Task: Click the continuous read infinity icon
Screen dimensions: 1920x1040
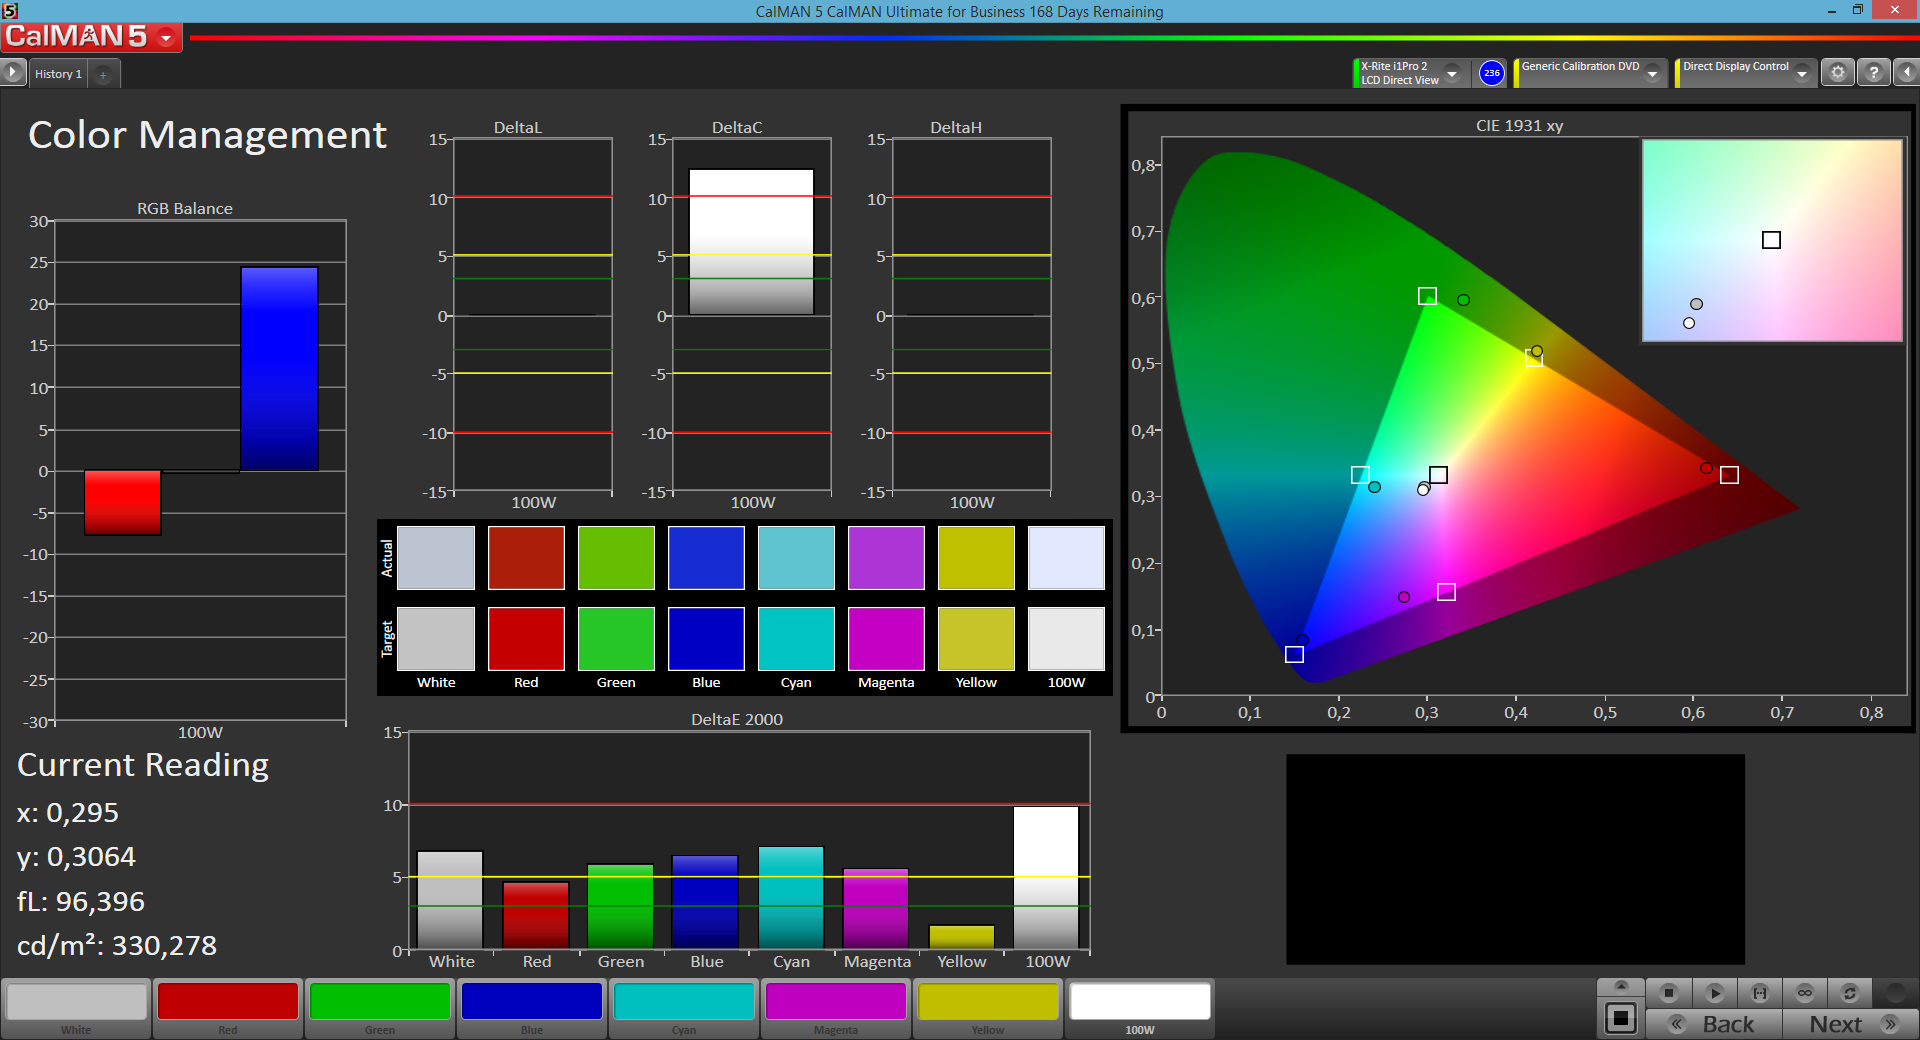Action: 1805,993
